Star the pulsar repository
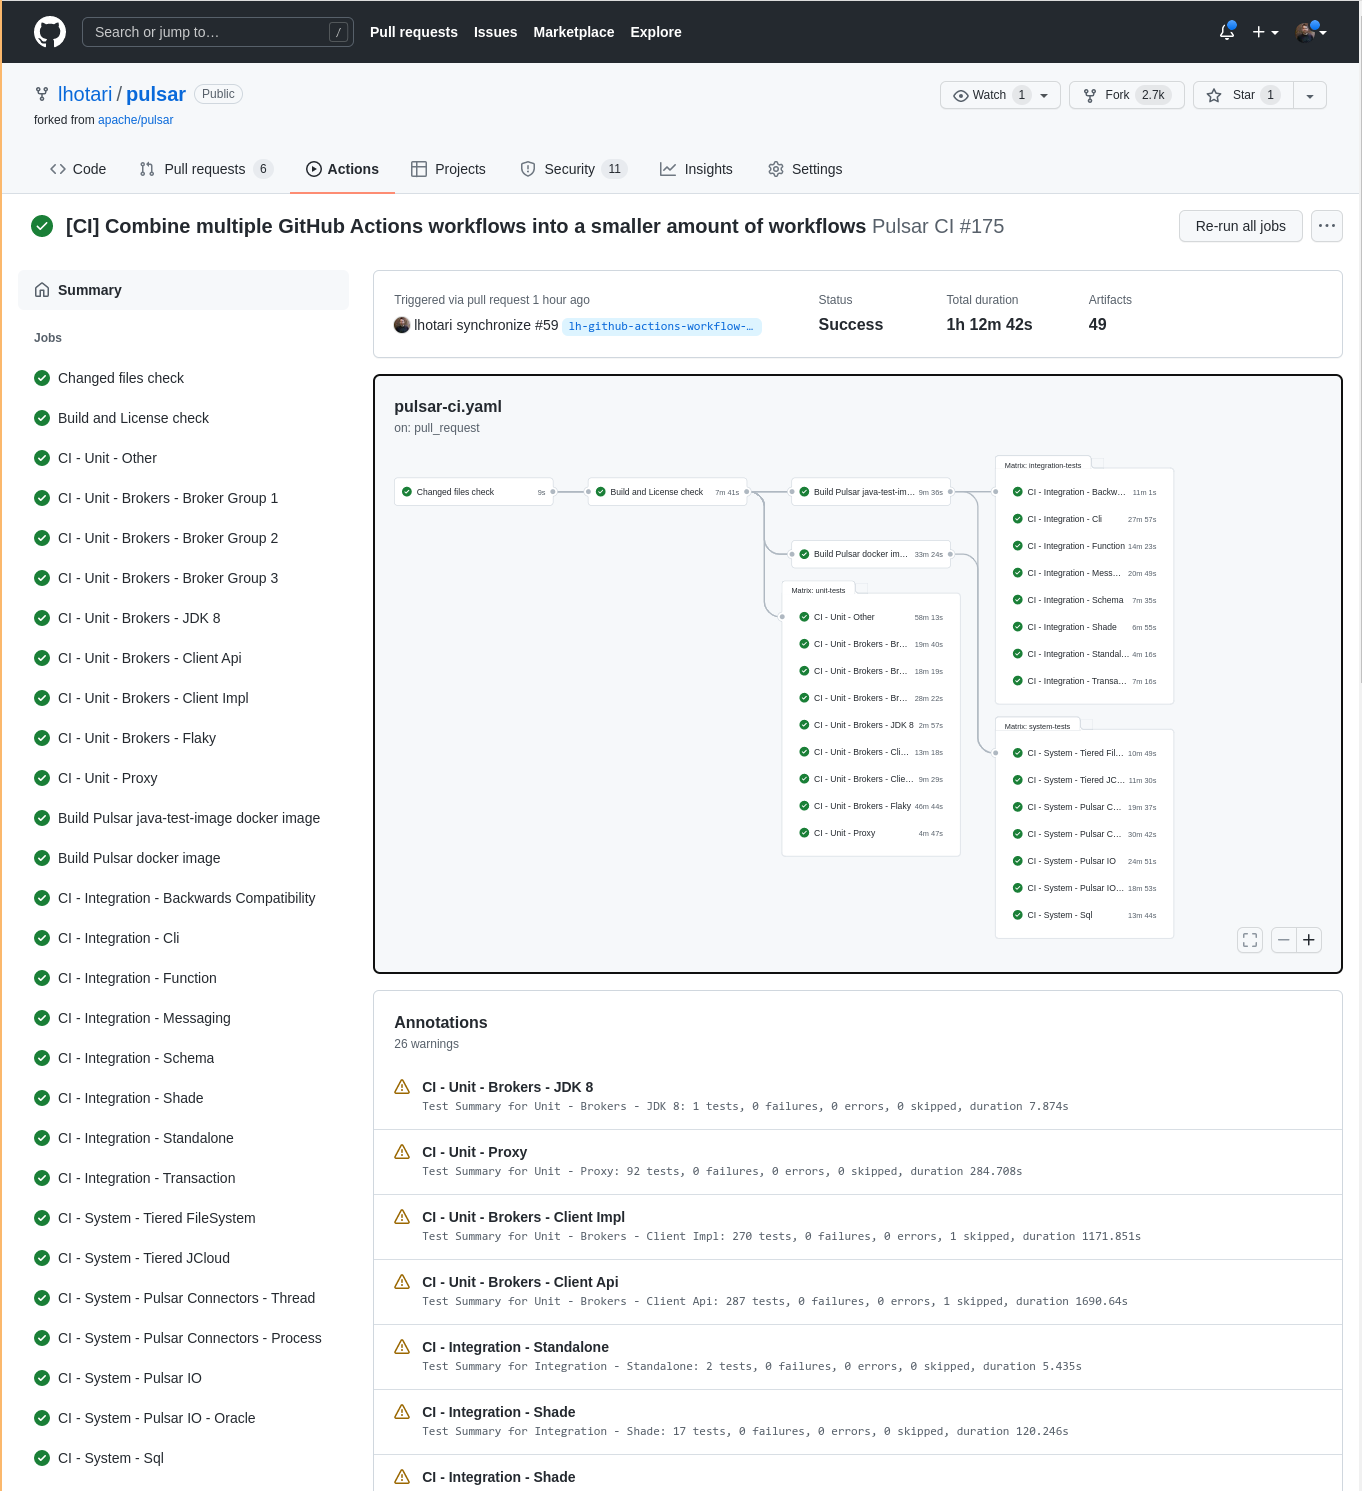 point(1243,95)
